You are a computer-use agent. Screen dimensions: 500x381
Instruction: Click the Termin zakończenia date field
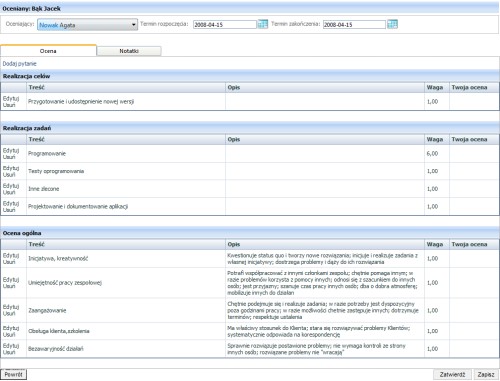coord(354,24)
